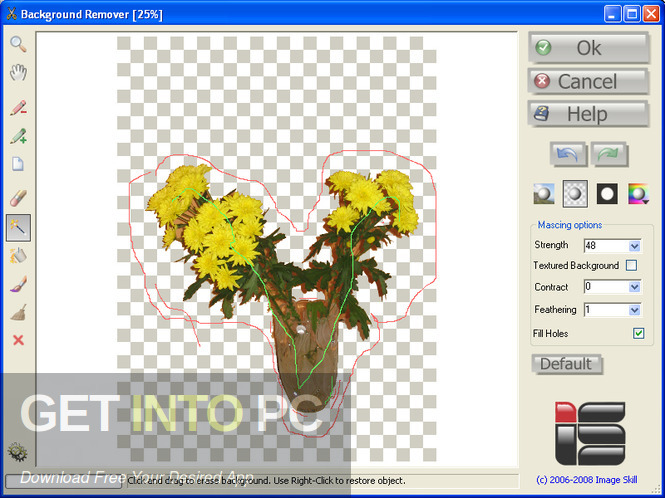
Task: Click the scissors icon in title bar
Action: [x=11, y=14]
